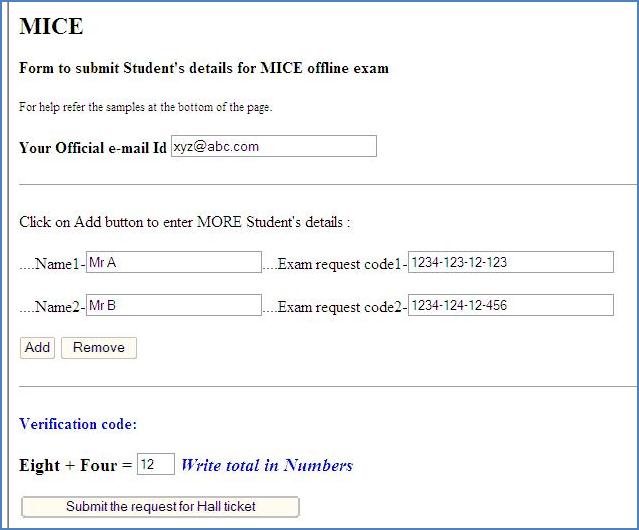The width and height of the screenshot is (639, 530).
Task: Click the 'Eight + Four =' text
Action: click(x=76, y=465)
